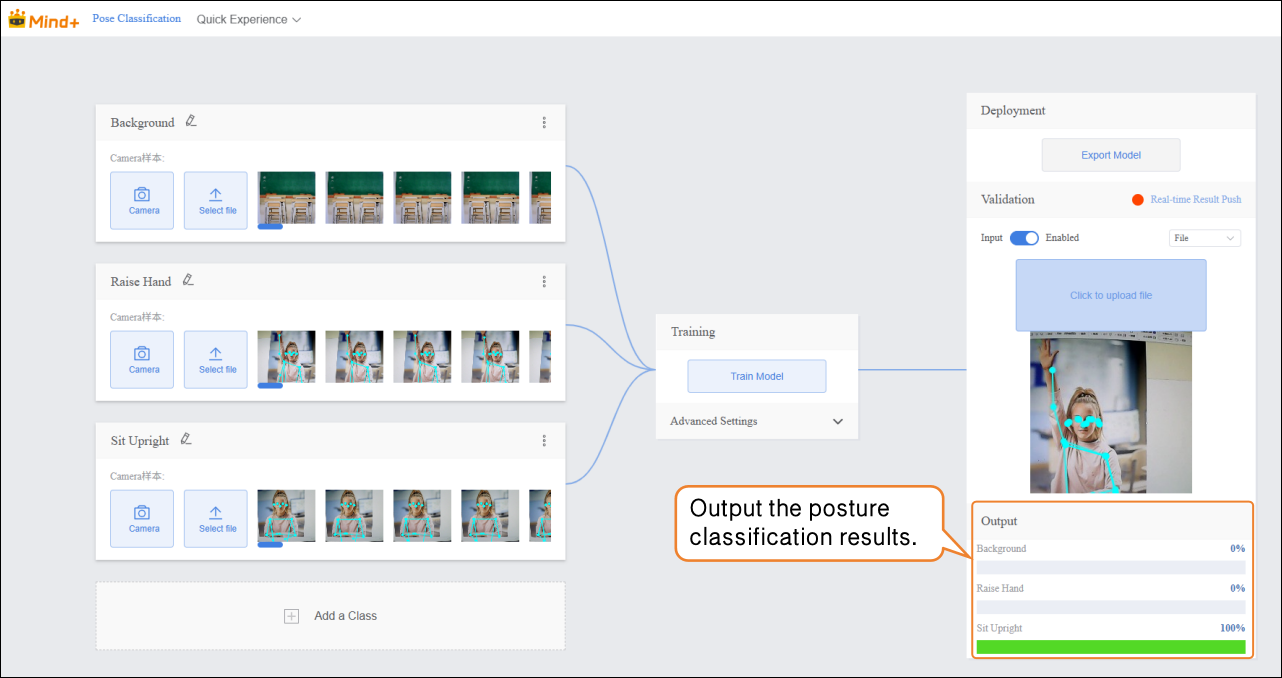Viewport: 1282px width, 678px height.
Task: Toggle the Input Enabled switch
Action: (1024, 238)
